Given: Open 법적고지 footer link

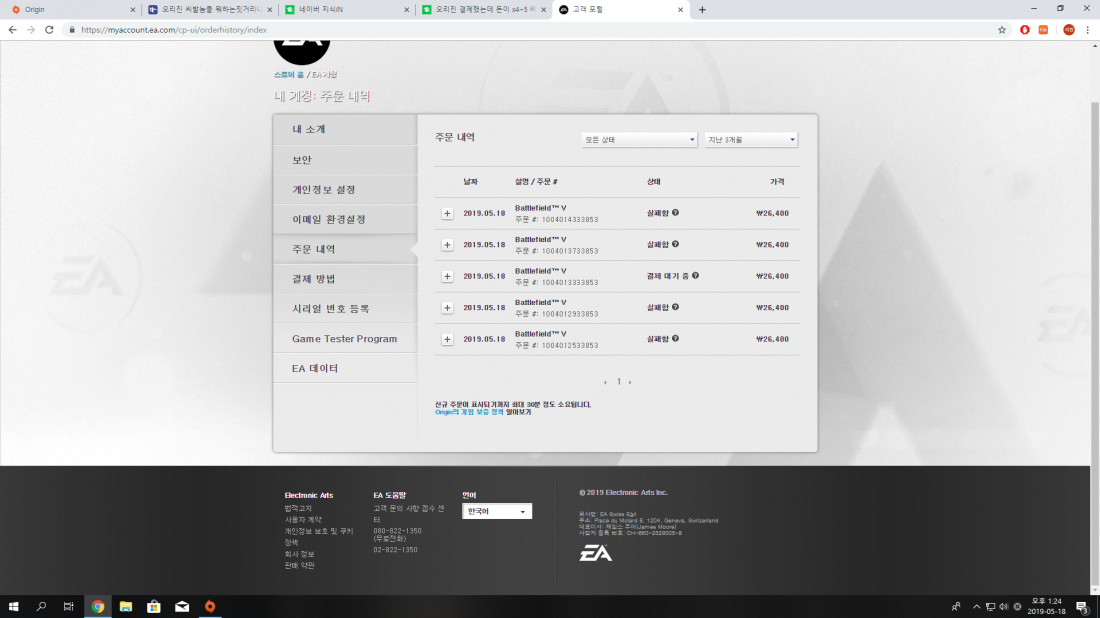Looking at the screenshot, I should [298, 509].
